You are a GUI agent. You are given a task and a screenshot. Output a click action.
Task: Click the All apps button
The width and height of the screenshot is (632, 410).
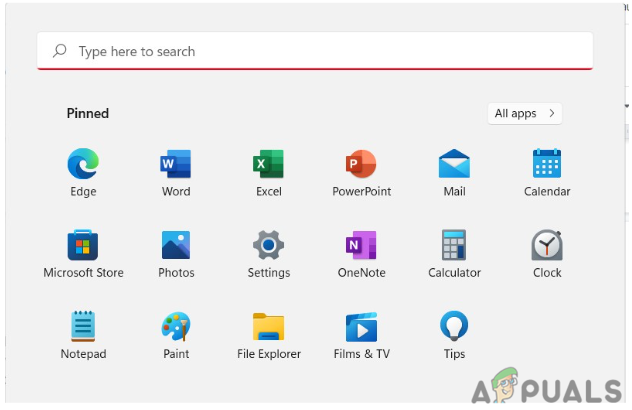(524, 113)
